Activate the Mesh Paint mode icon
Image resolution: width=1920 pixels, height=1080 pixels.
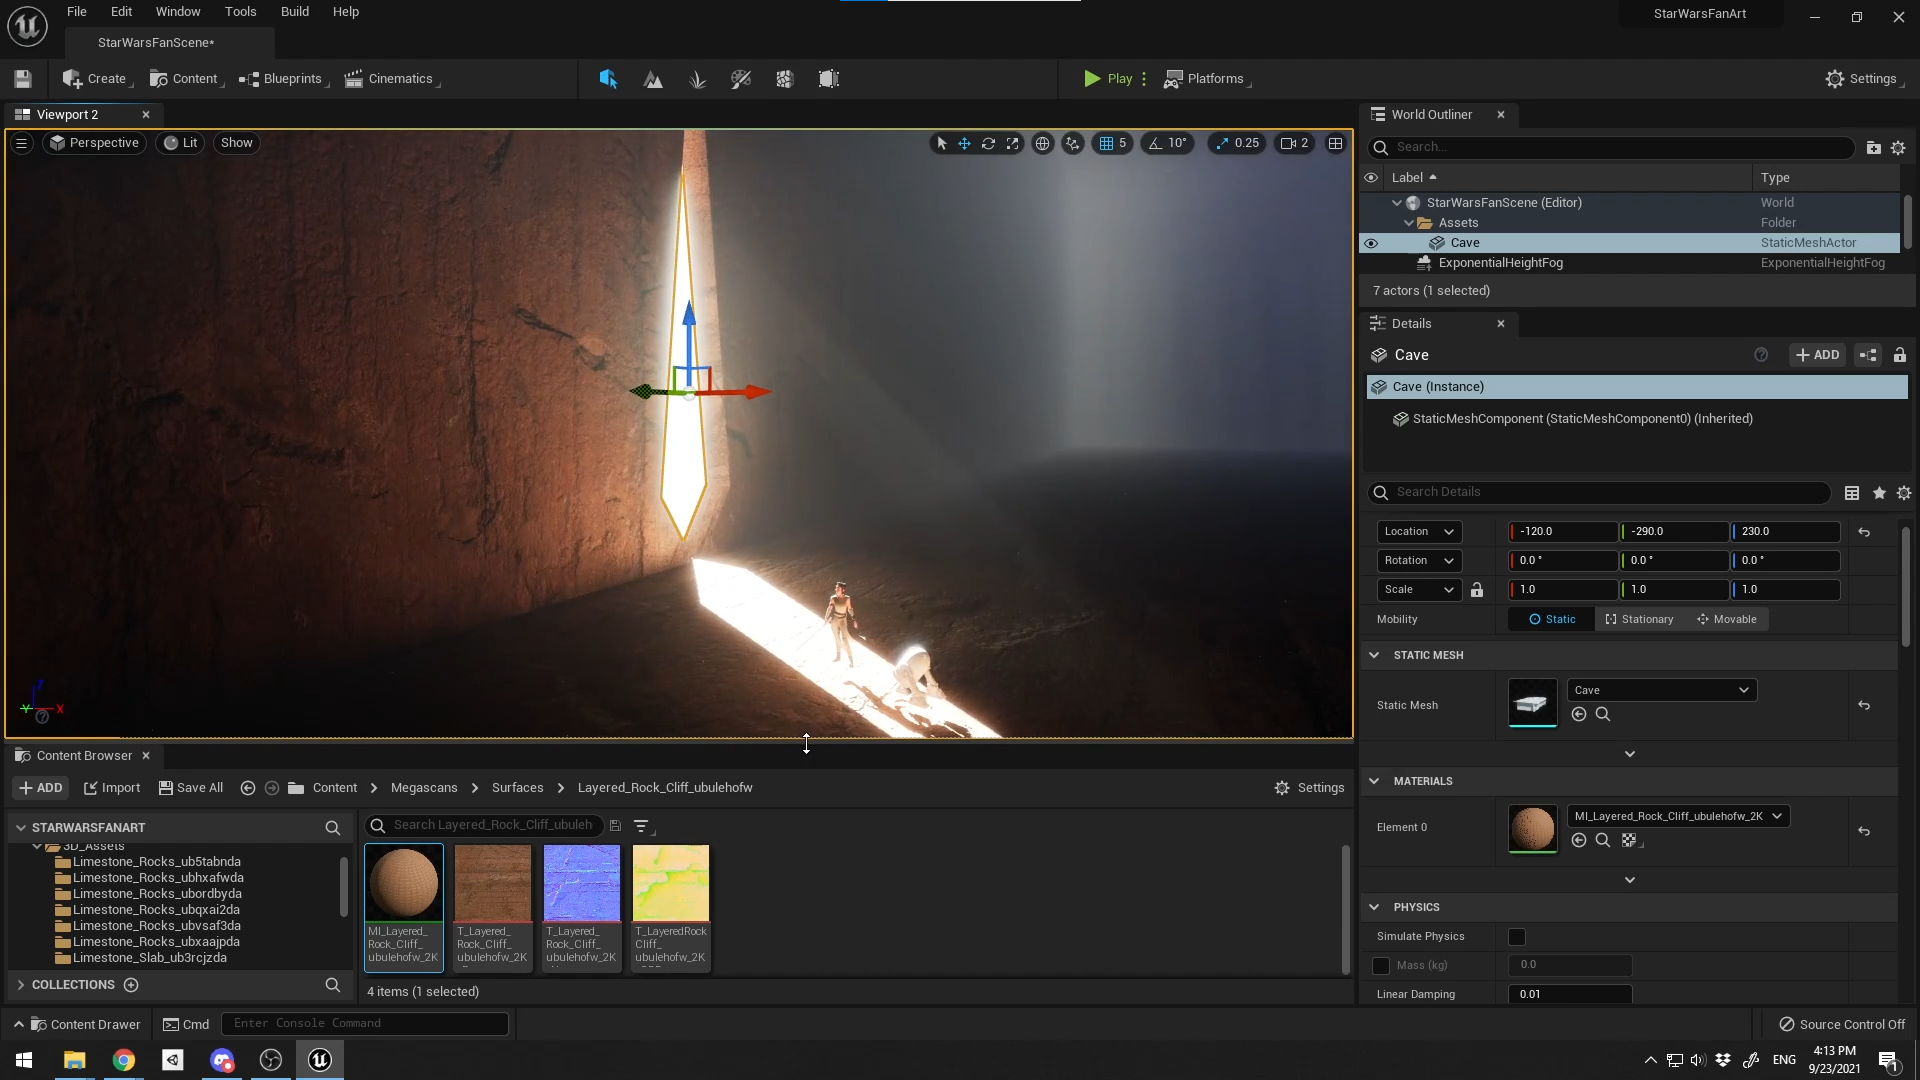tap(741, 79)
